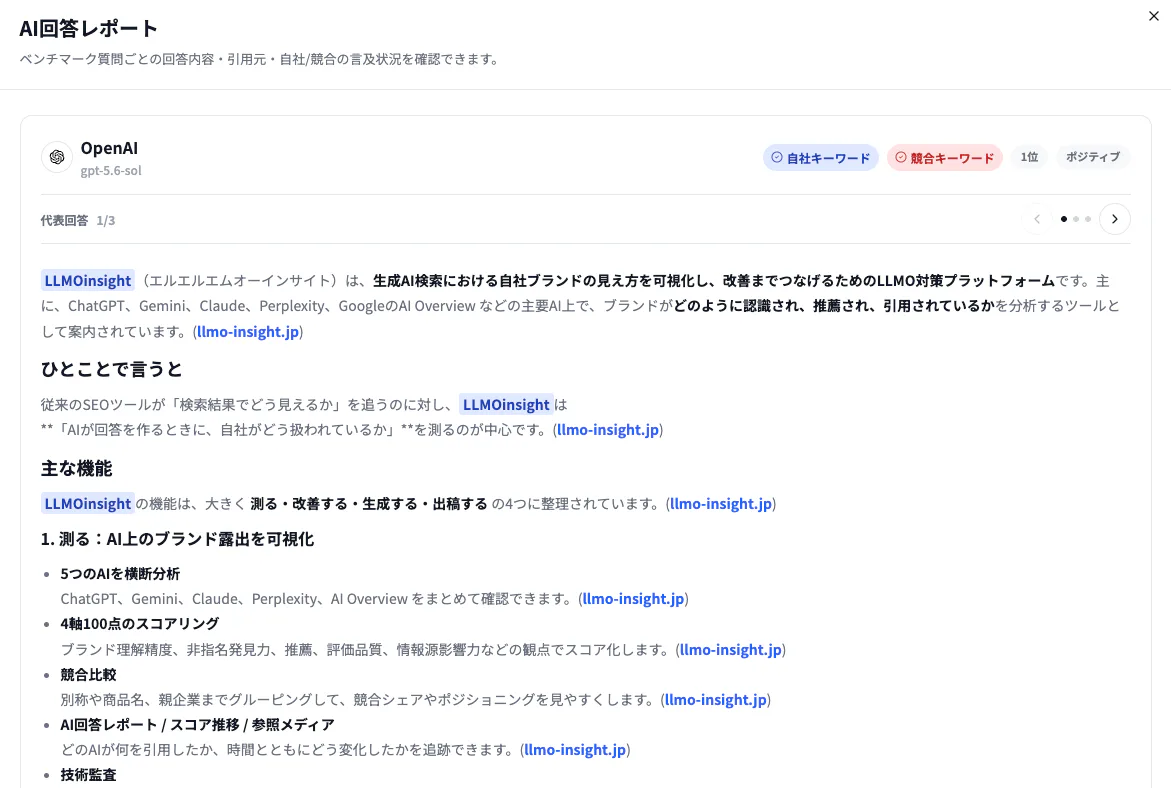Close the AI回答レポート dialog
Image resolution: width=1171 pixels, height=788 pixels.
click(1153, 16)
